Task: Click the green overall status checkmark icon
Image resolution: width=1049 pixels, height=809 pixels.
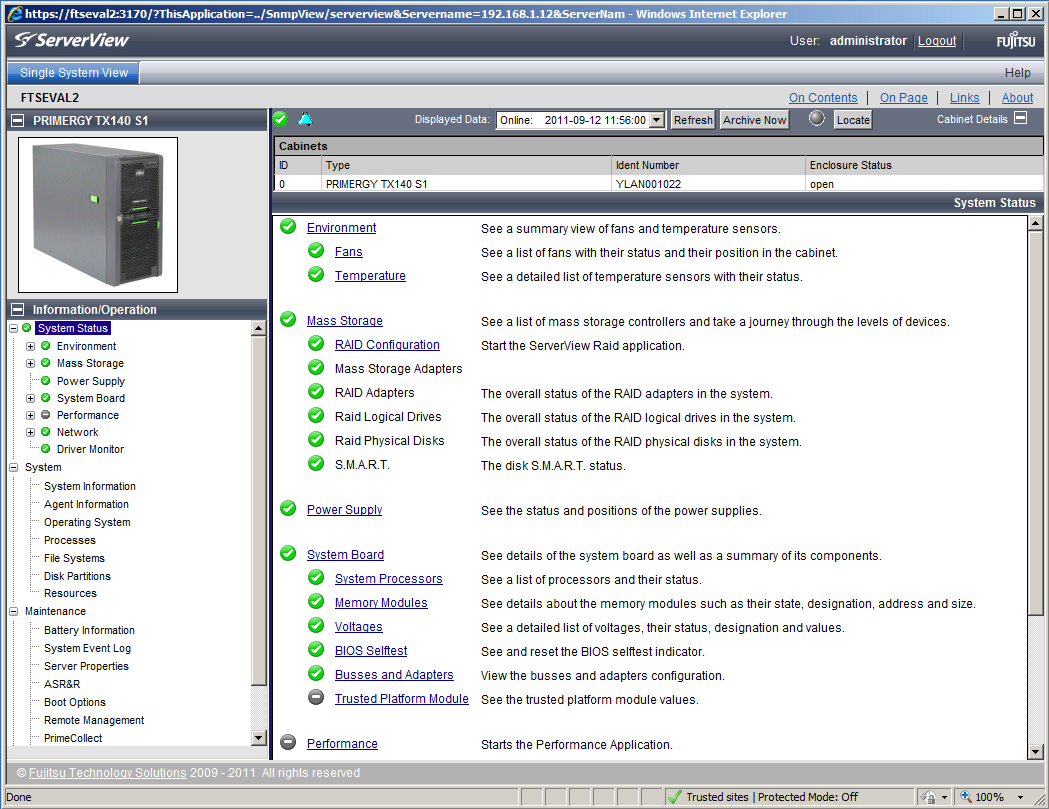Action: (280, 120)
